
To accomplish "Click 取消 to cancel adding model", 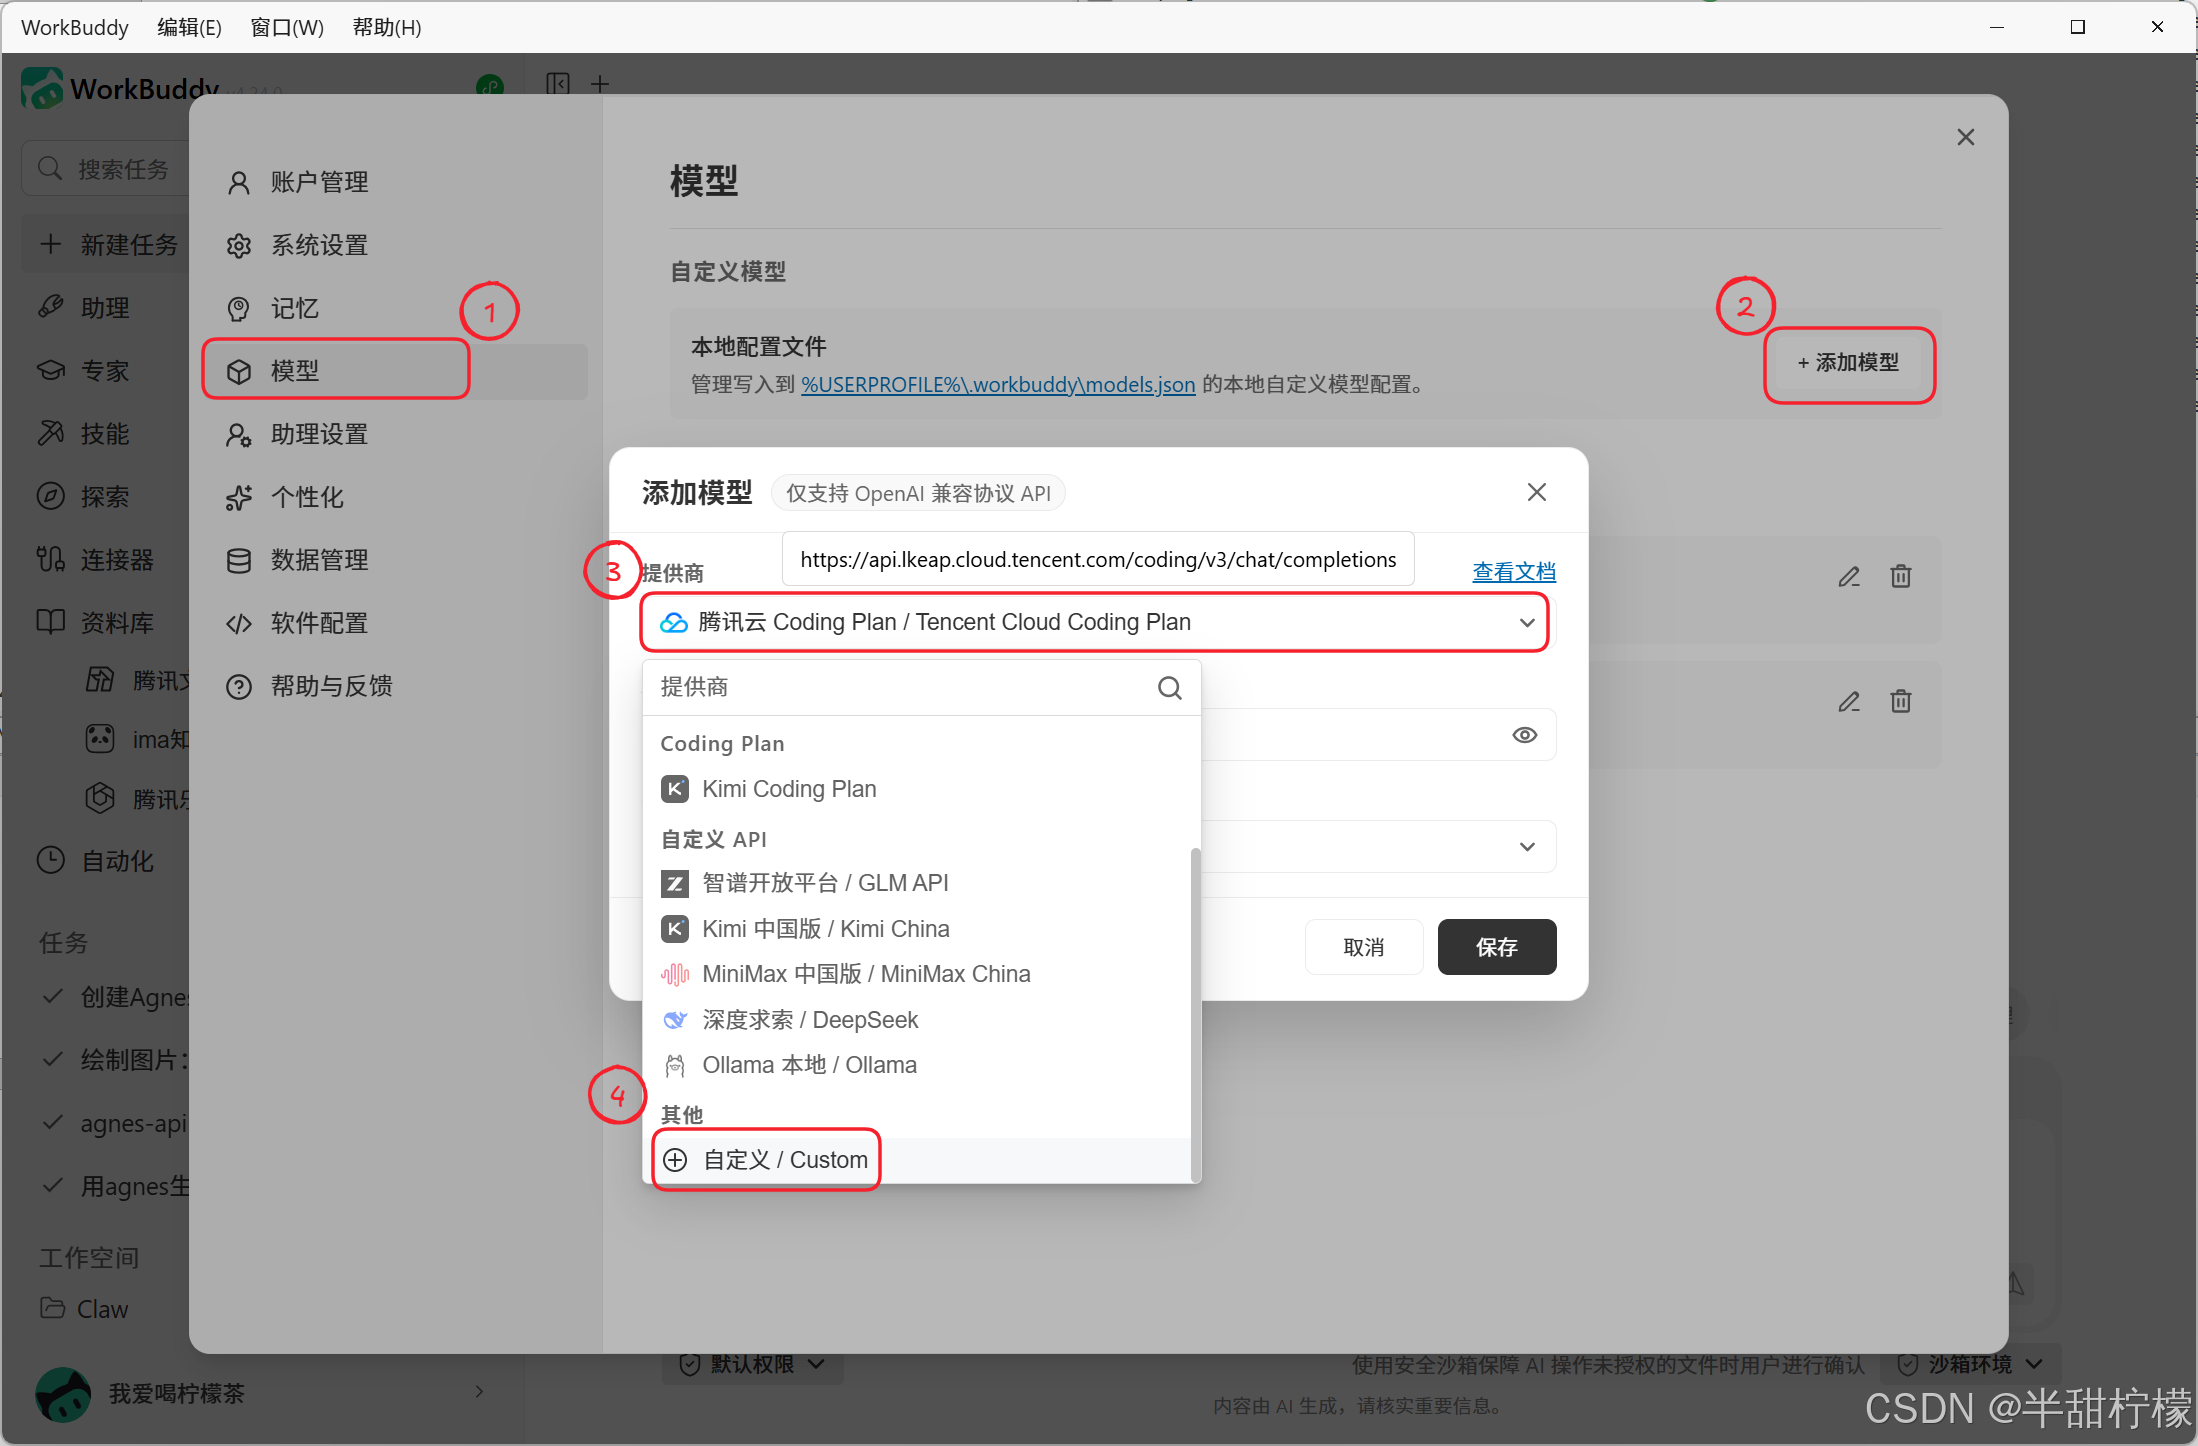I will 1364,947.
